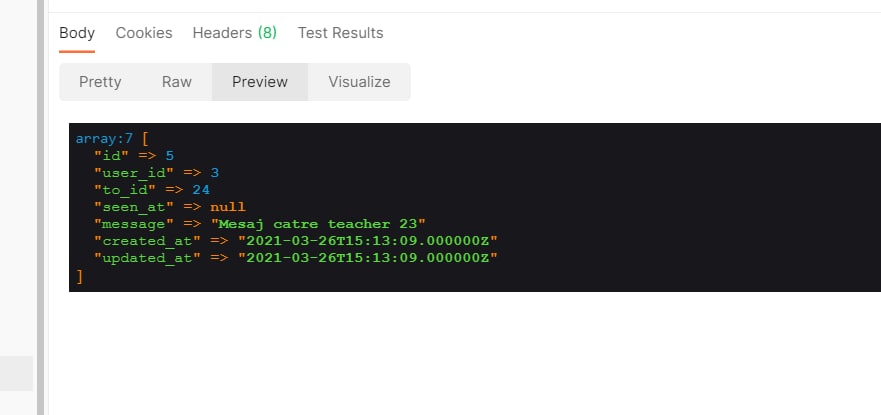Screen dimensions: 881x415
Task: Select the Pretty view mode
Action: (x=100, y=82)
